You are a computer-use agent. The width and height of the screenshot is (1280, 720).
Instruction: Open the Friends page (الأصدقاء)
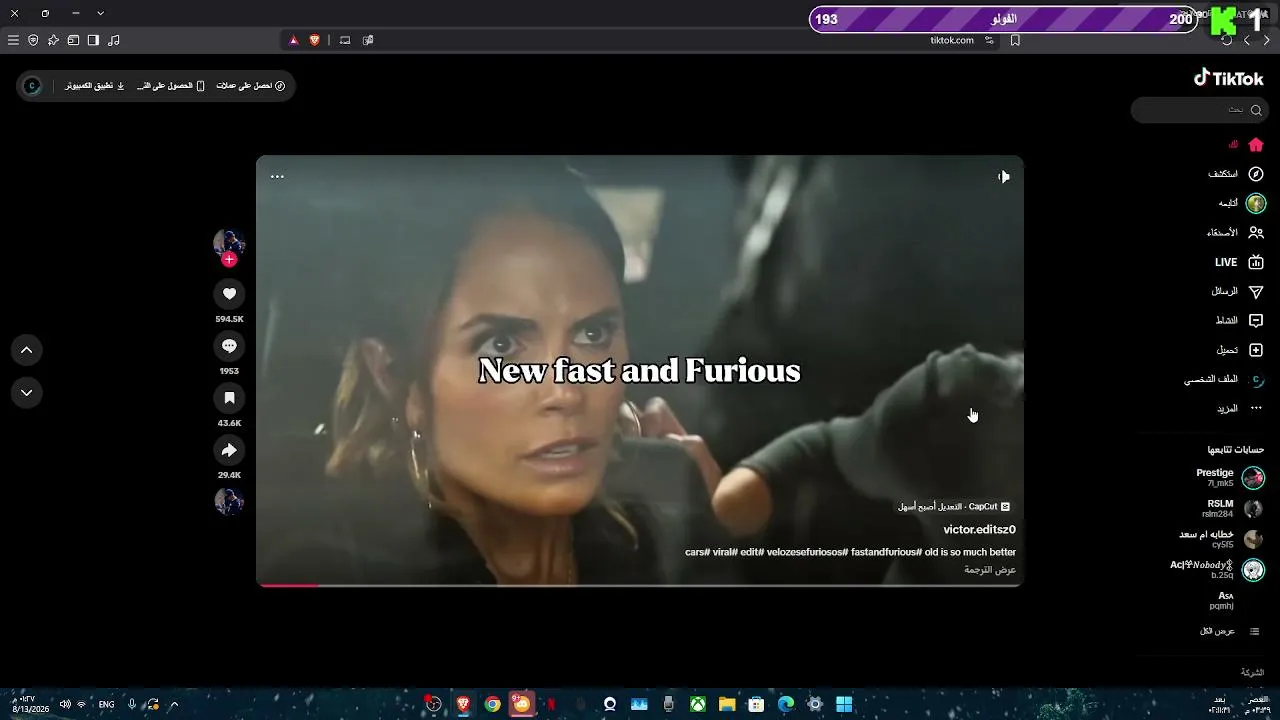tap(1236, 233)
